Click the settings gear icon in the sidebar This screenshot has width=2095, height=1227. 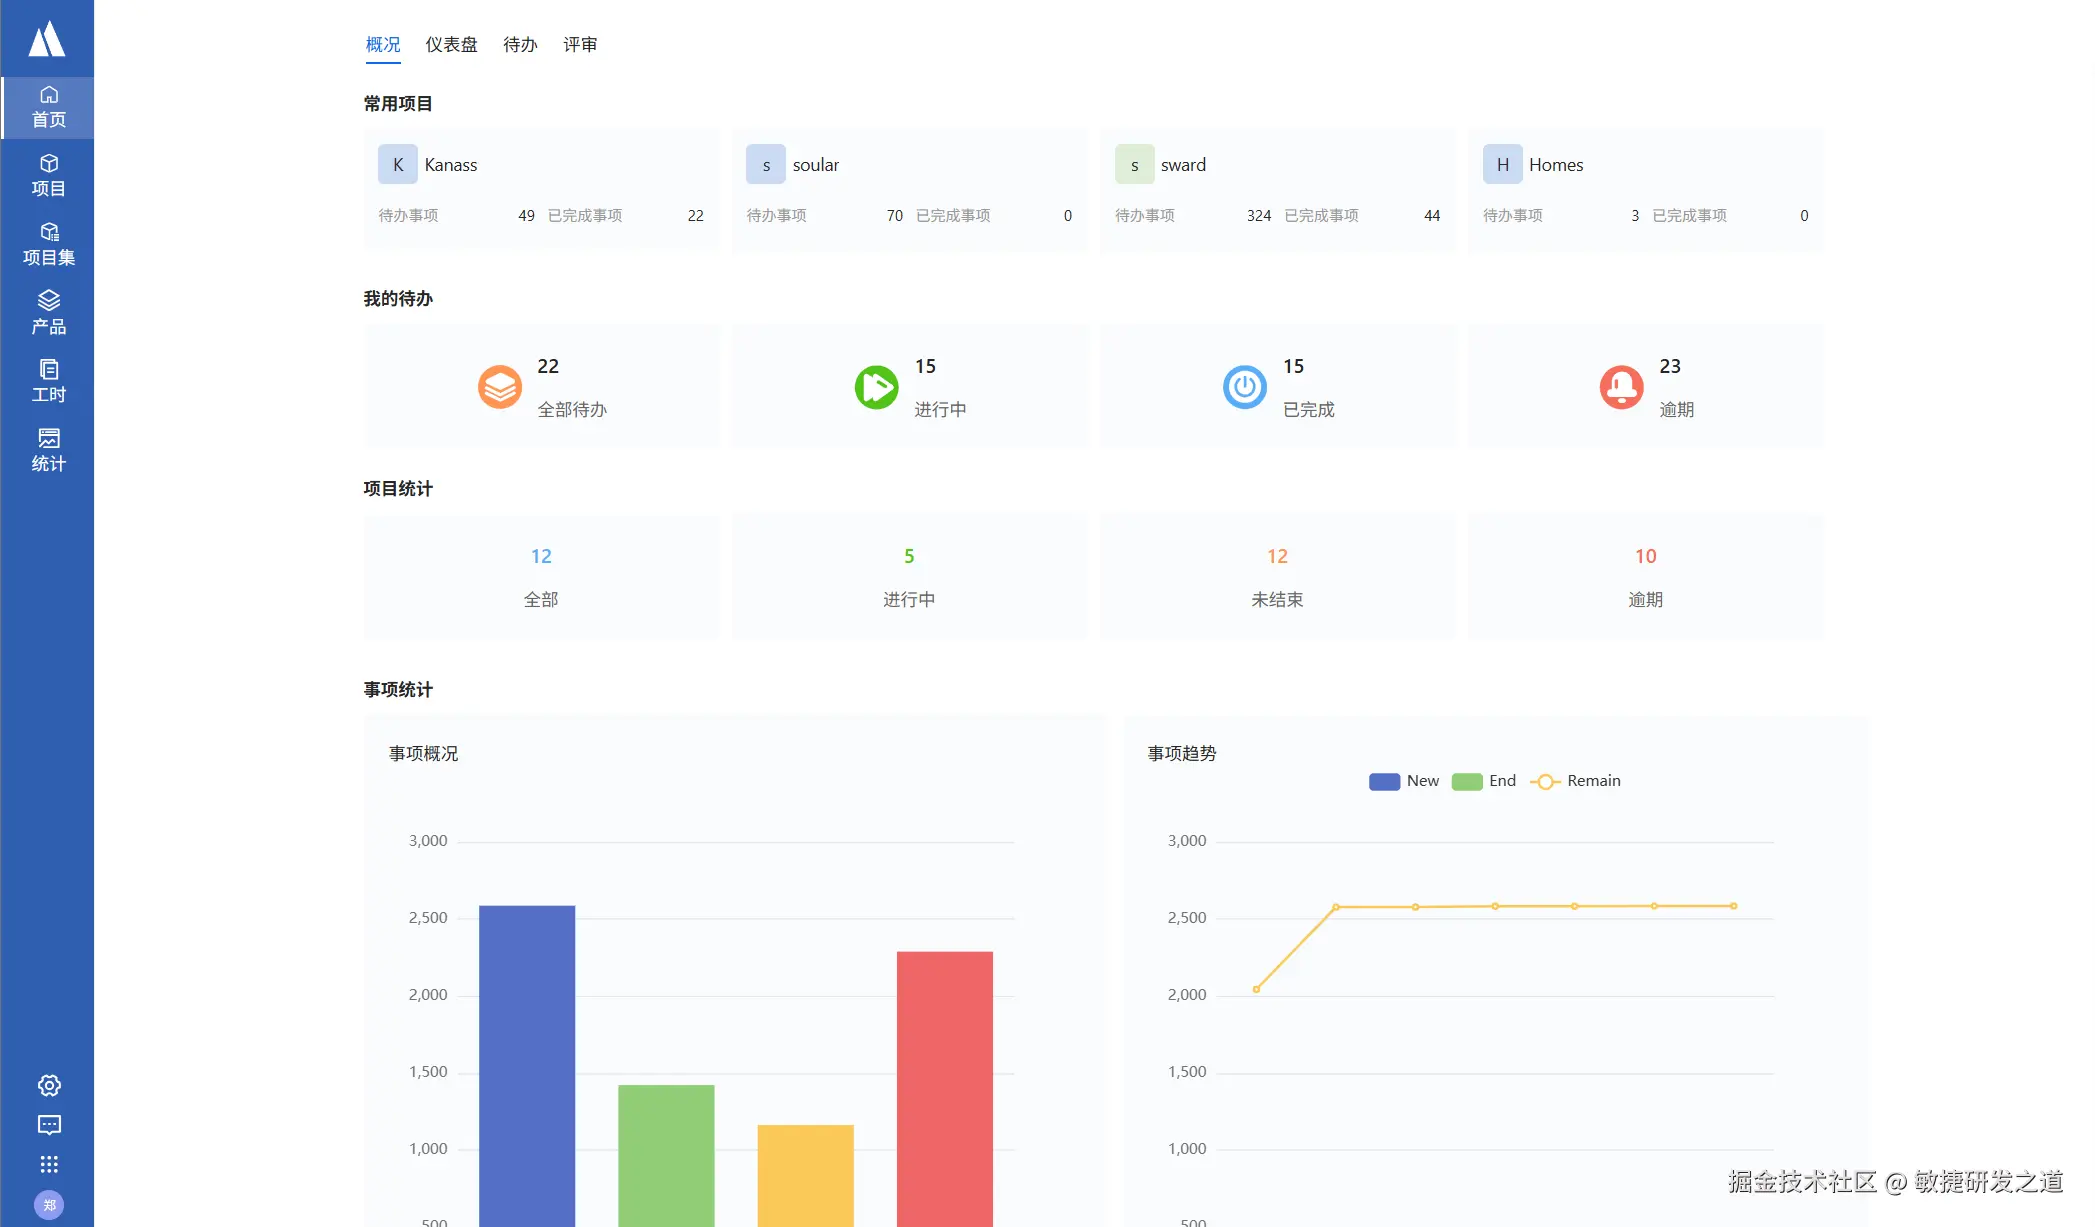click(49, 1085)
